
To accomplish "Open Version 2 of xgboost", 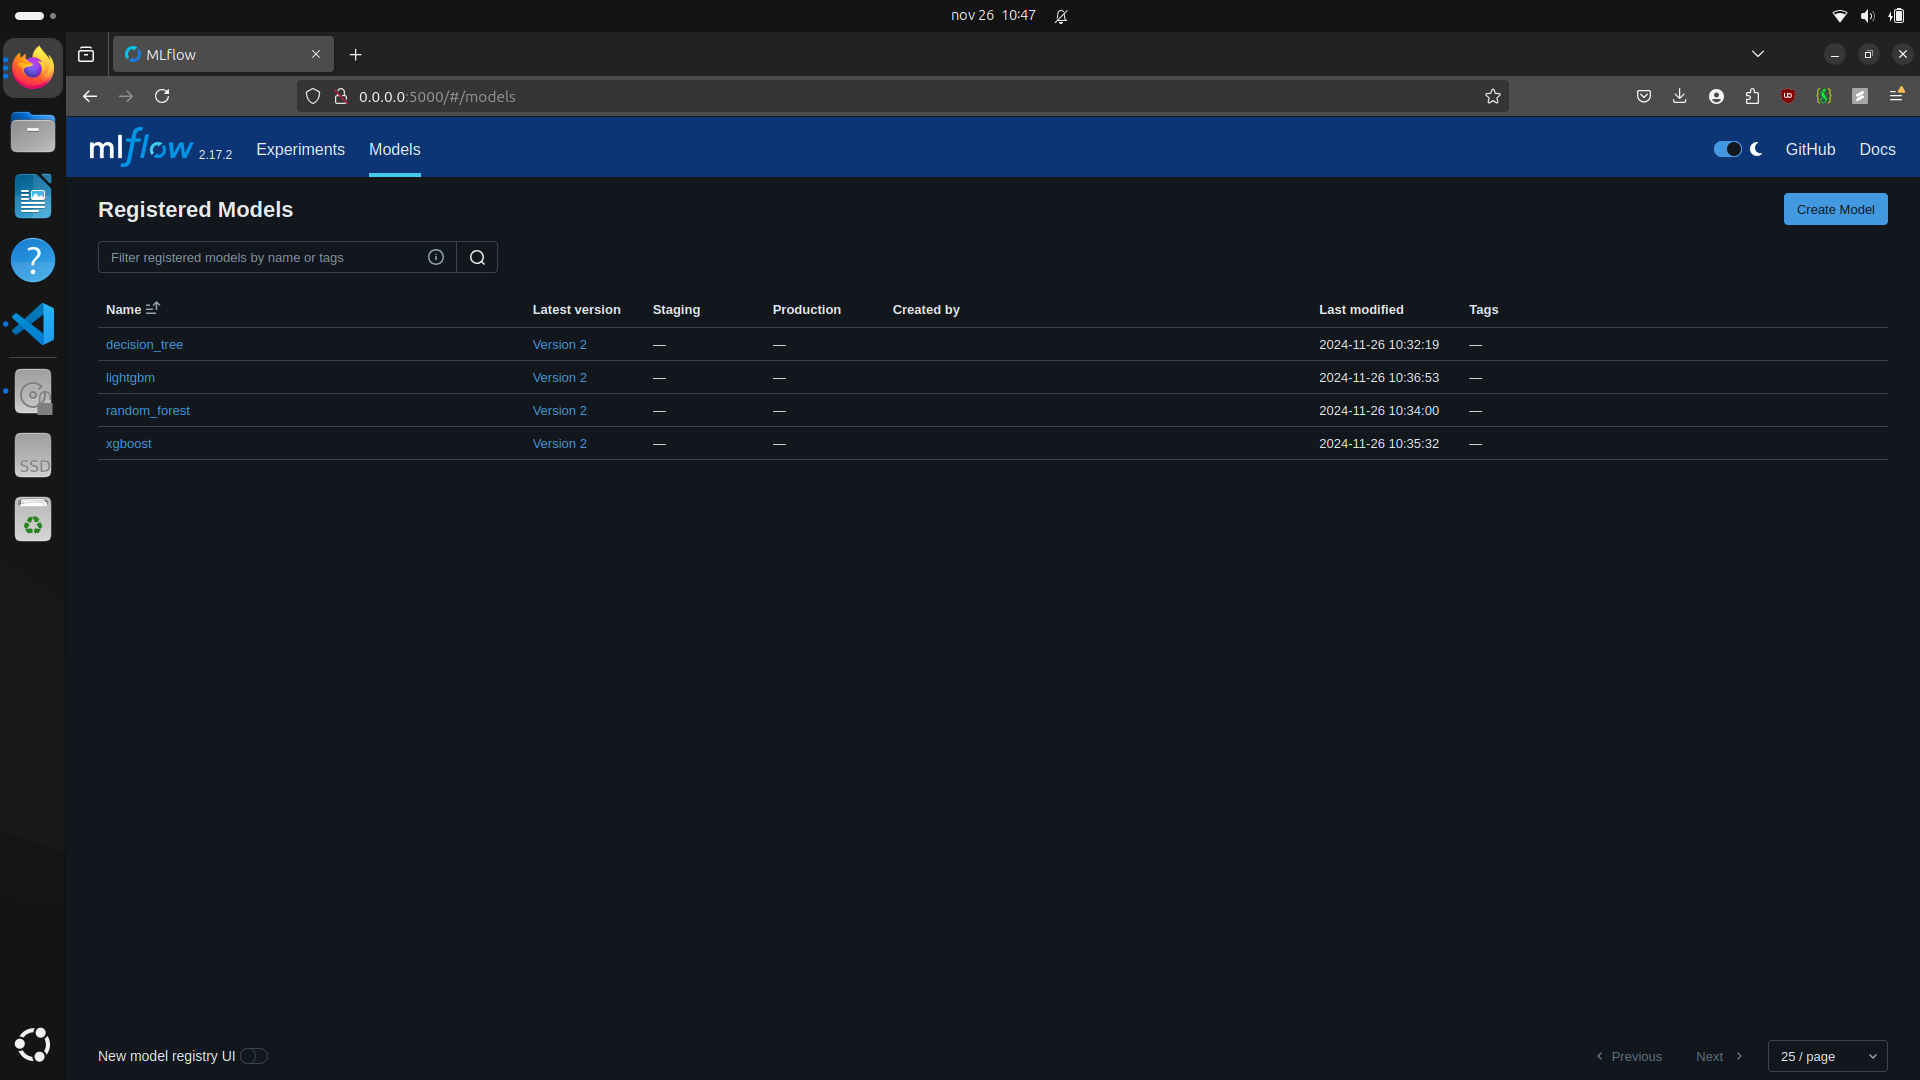I will coord(559,443).
